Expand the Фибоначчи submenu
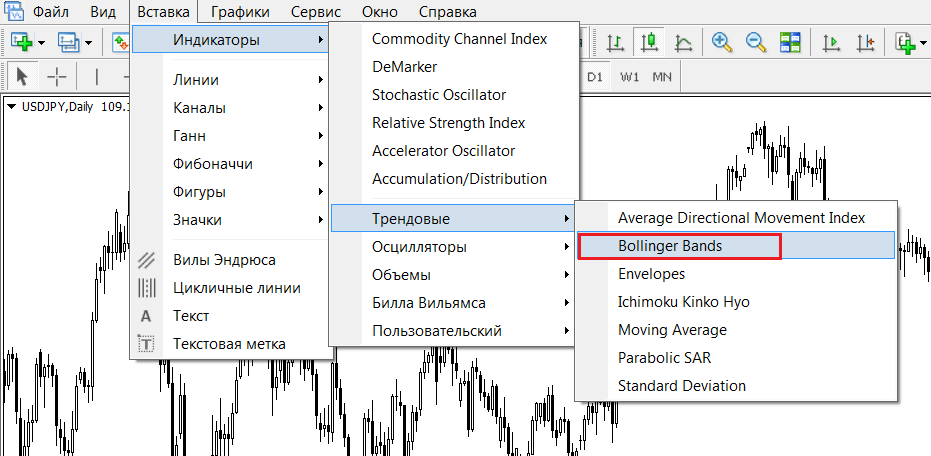Viewport: 931px width, 456px height. click(230, 163)
